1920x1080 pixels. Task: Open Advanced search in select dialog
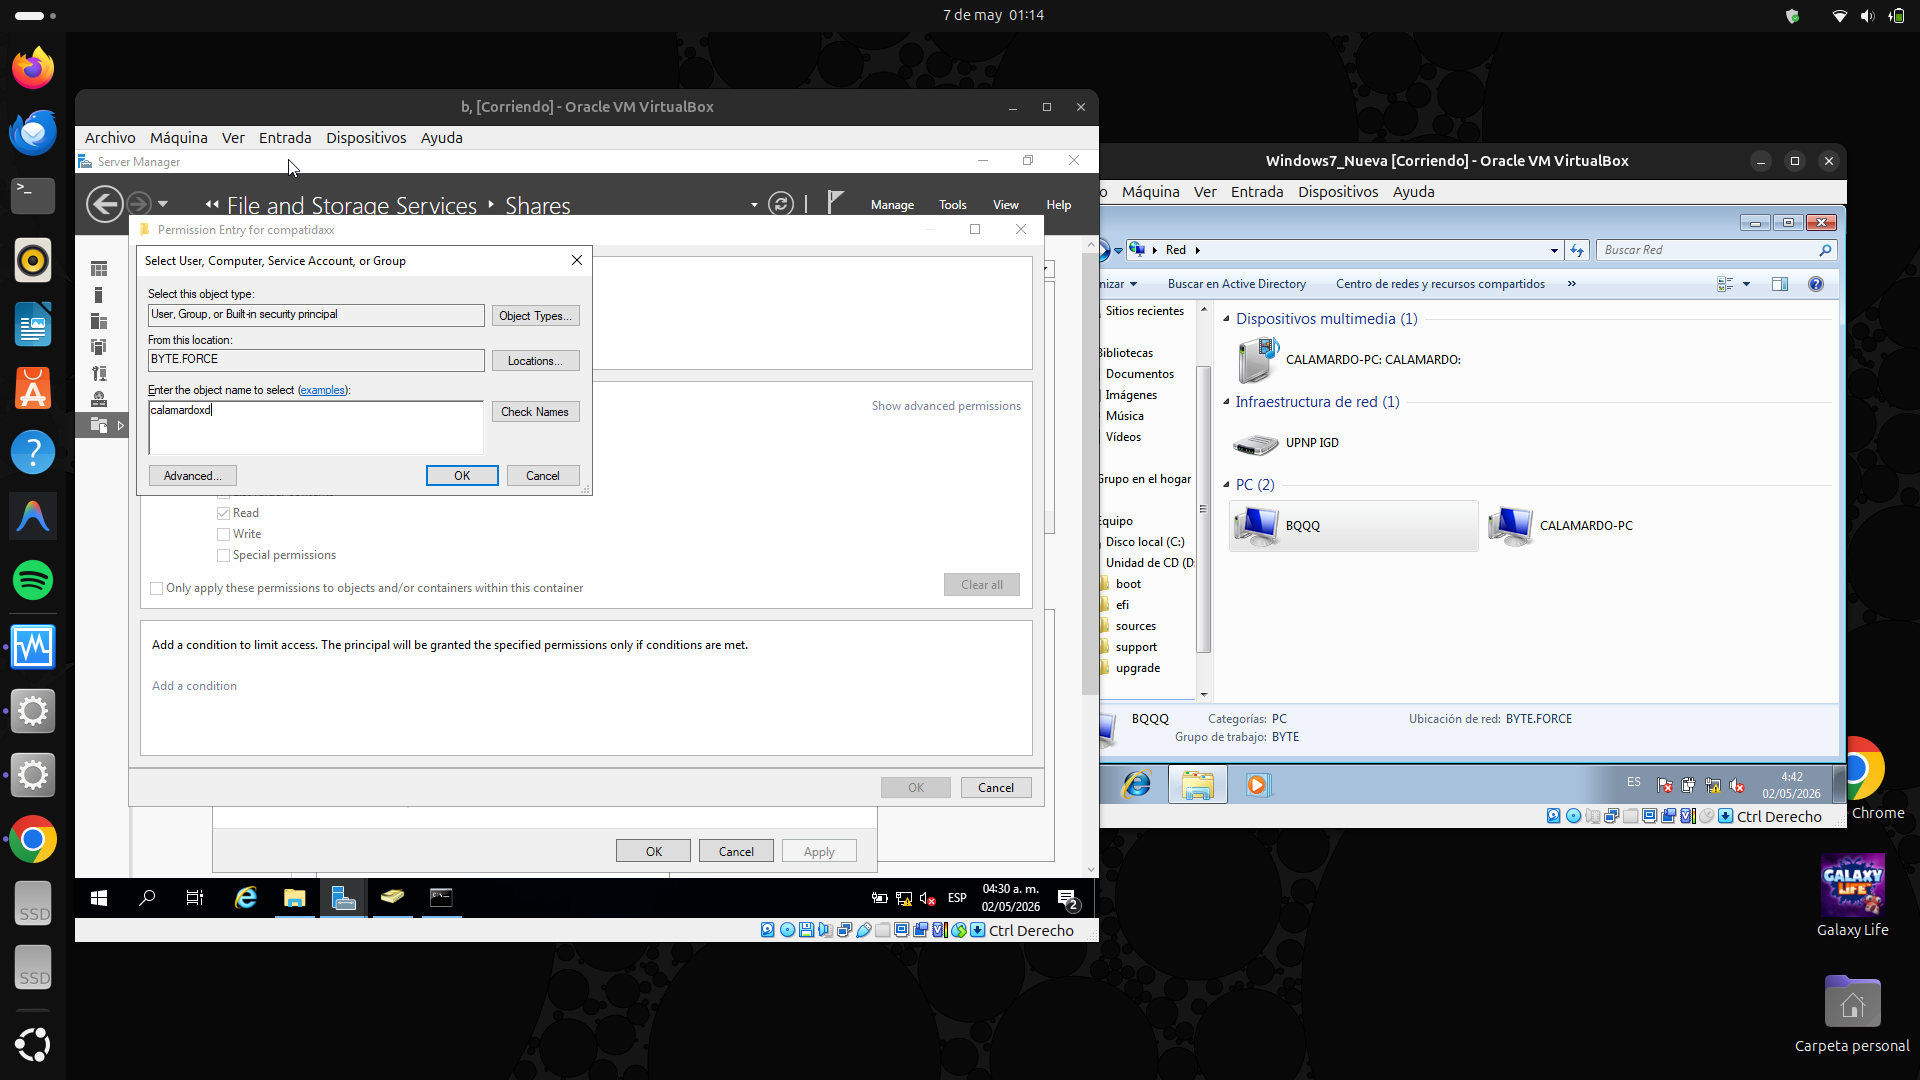(193, 476)
